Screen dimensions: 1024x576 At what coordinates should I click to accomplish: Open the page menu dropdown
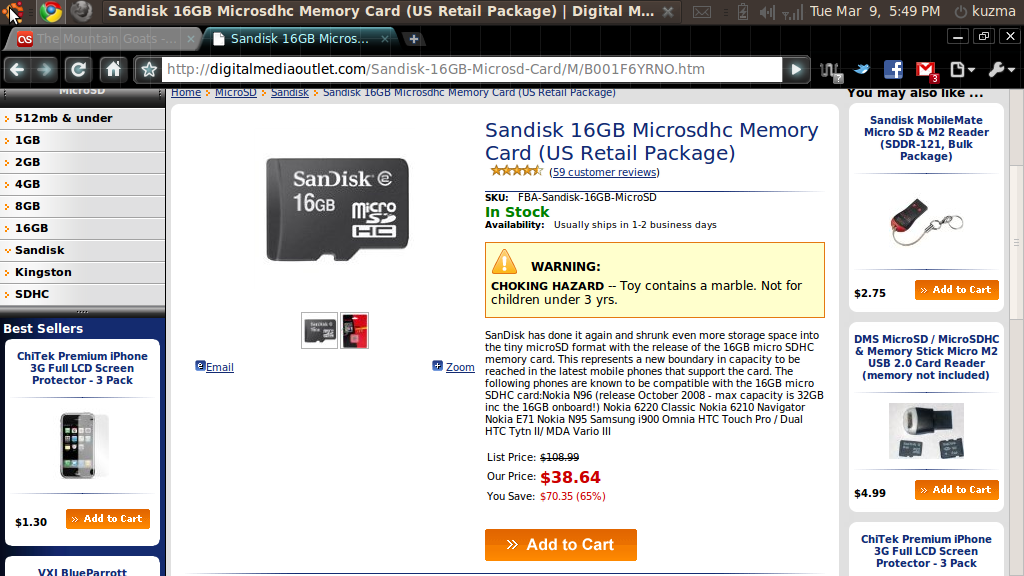(962, 70)
